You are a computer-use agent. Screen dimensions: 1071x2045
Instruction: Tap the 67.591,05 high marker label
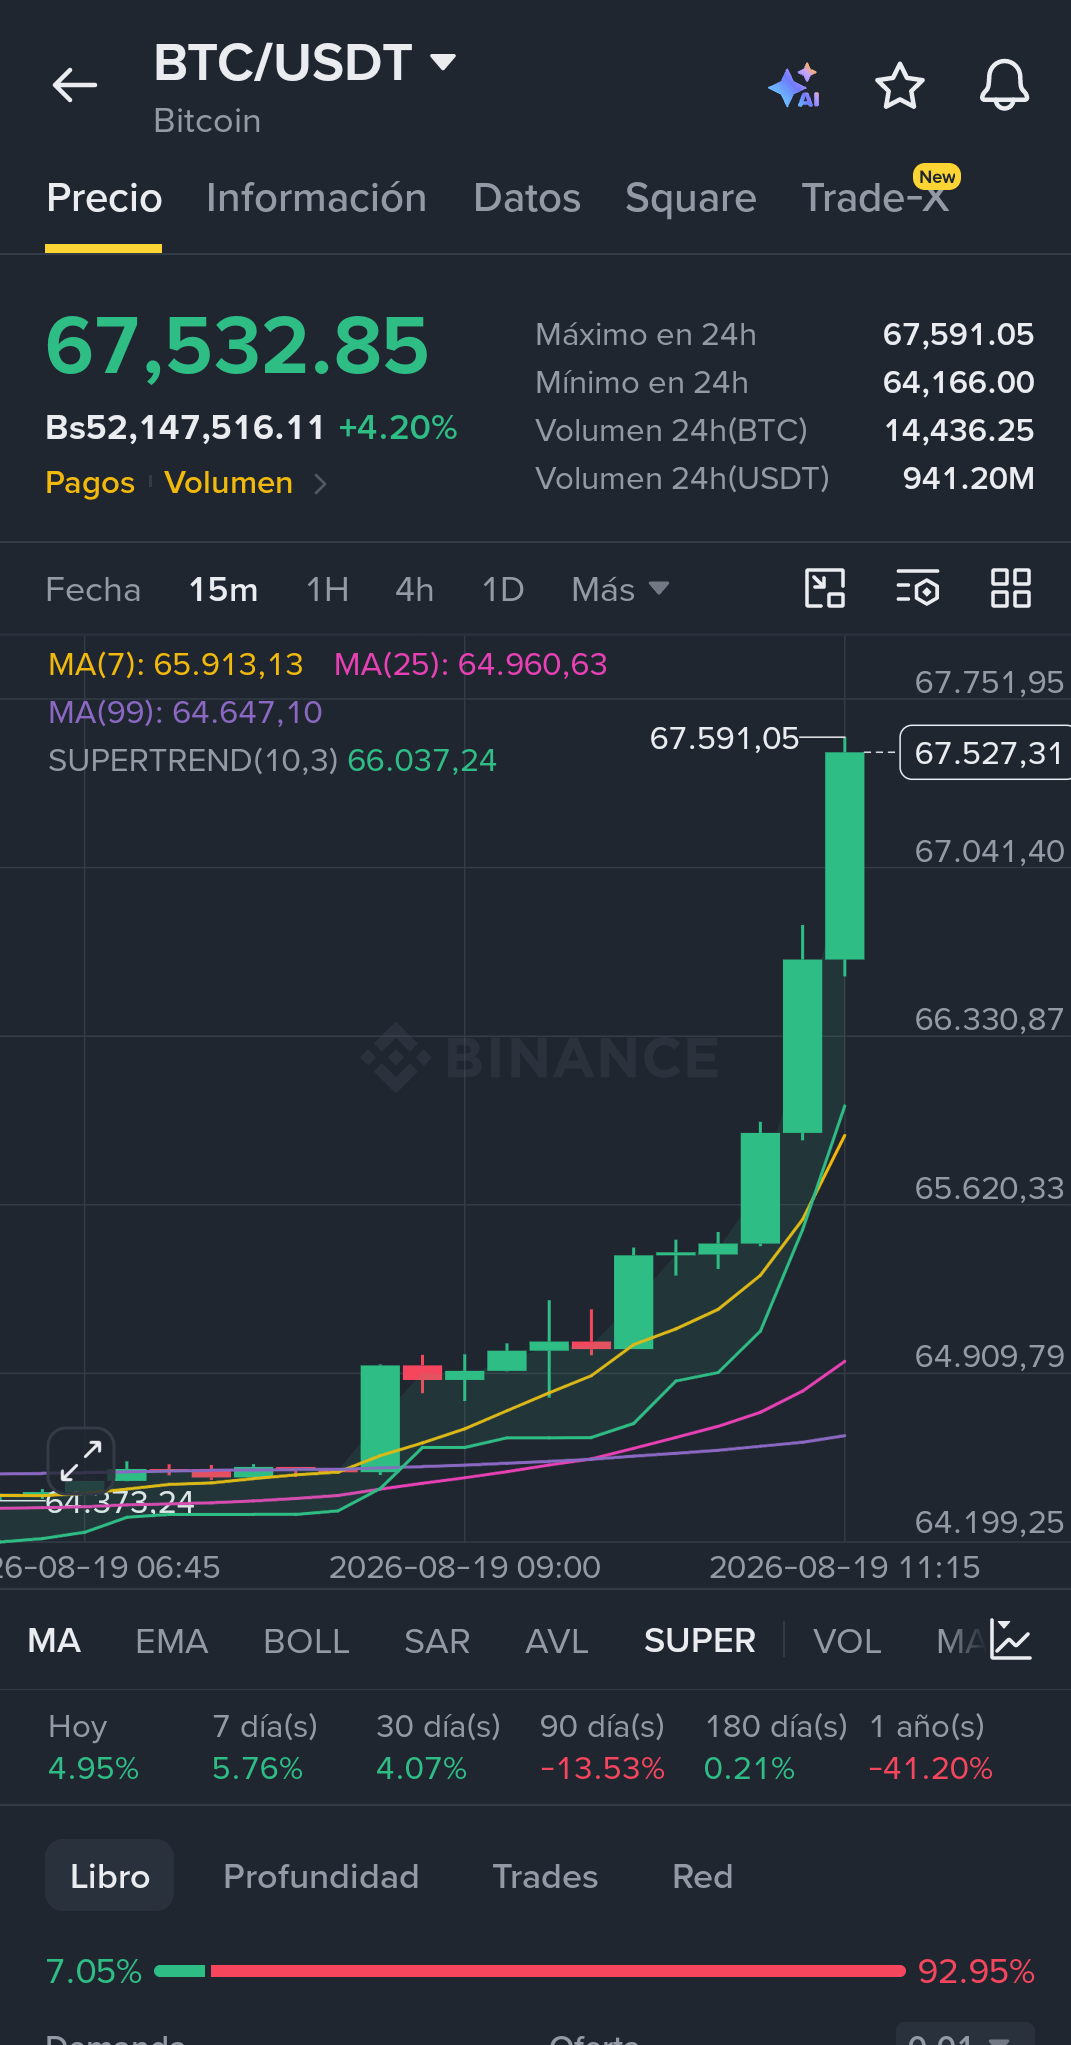point(724,738)
